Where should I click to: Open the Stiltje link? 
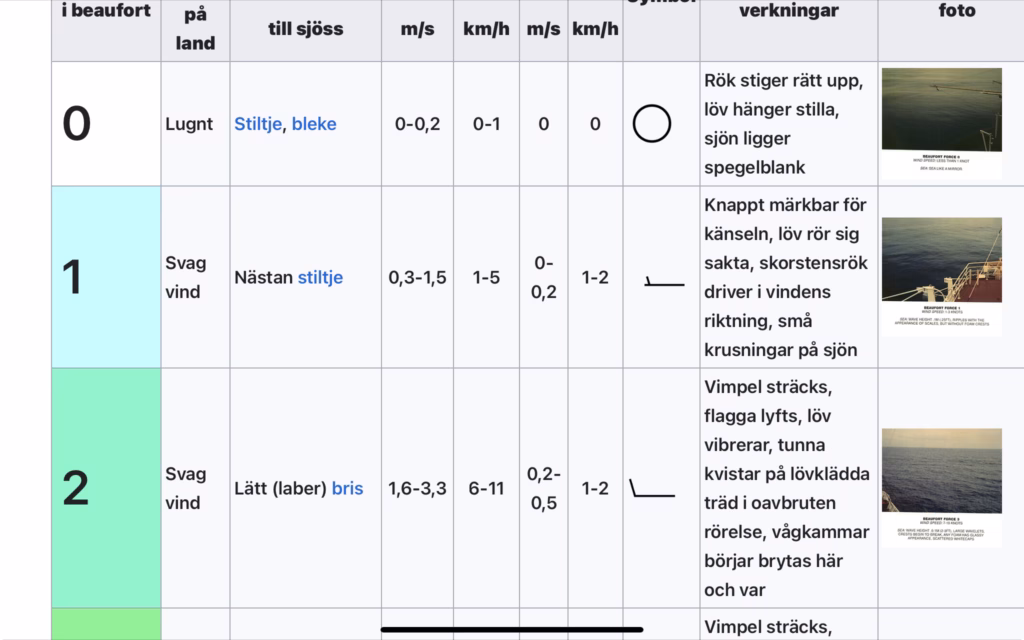[x=258, y=124]
